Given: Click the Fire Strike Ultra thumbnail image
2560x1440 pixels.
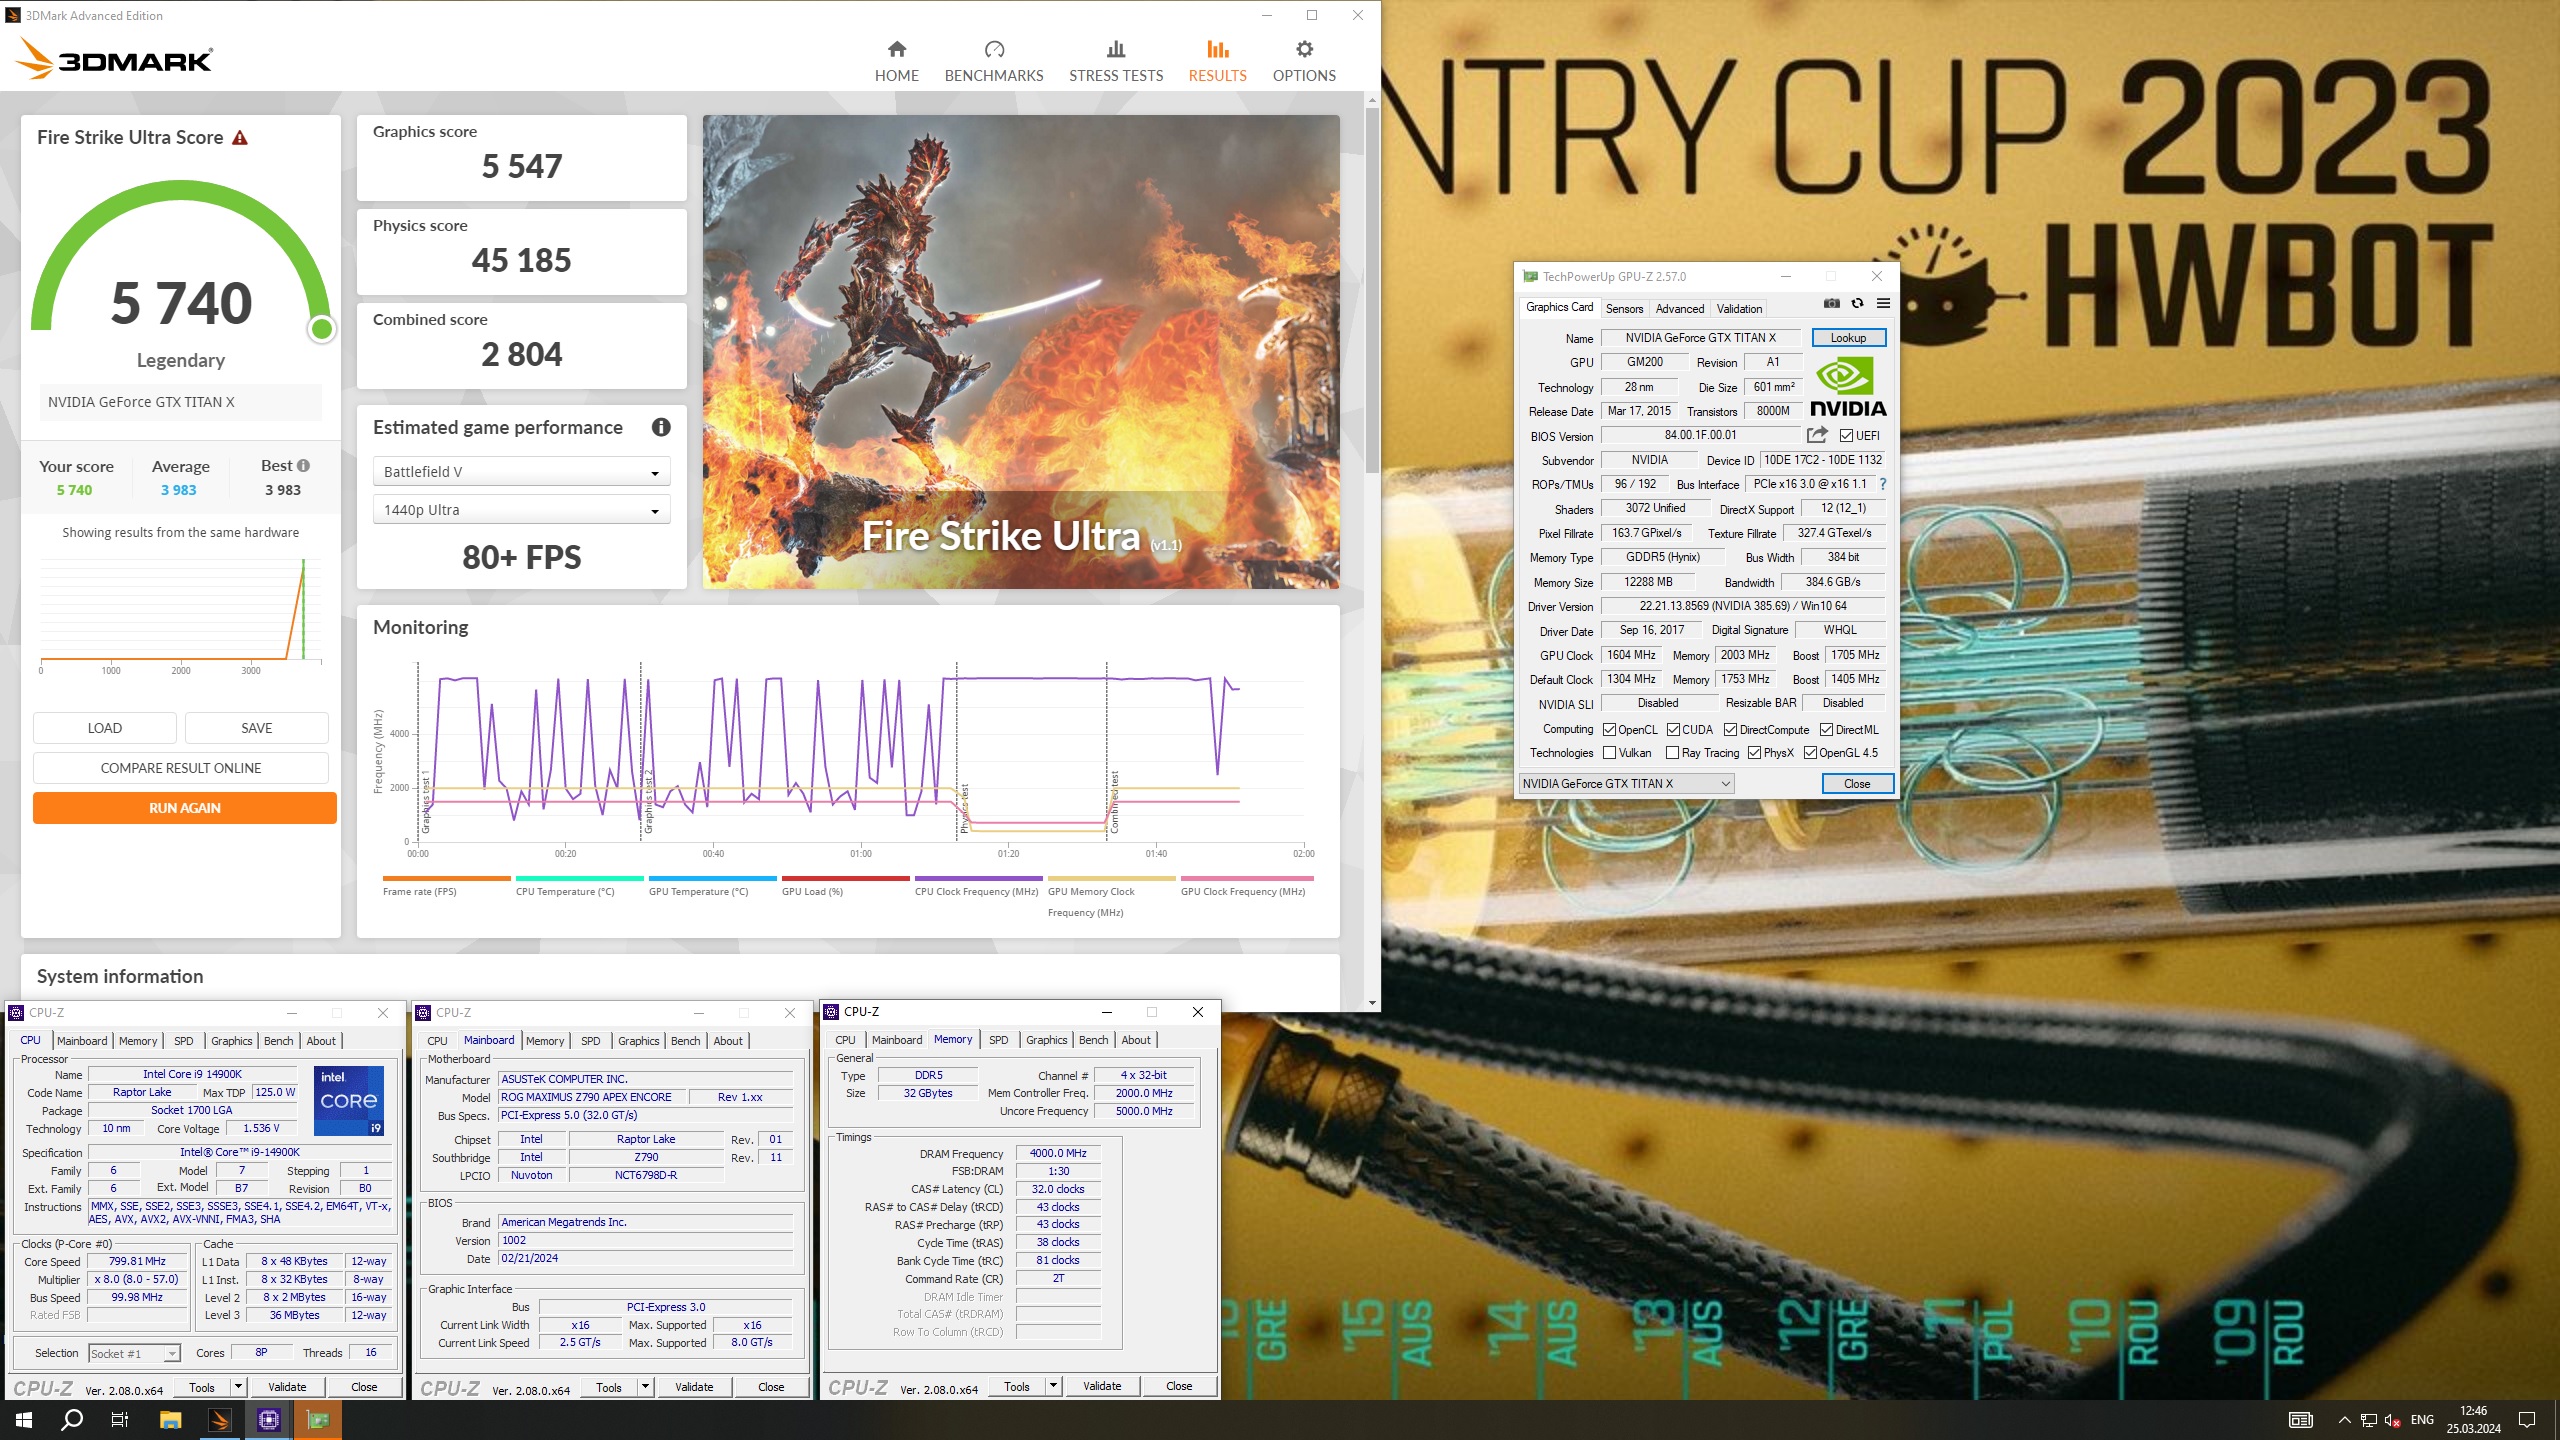Looking at the screenshot, I should coord(1021,352).
